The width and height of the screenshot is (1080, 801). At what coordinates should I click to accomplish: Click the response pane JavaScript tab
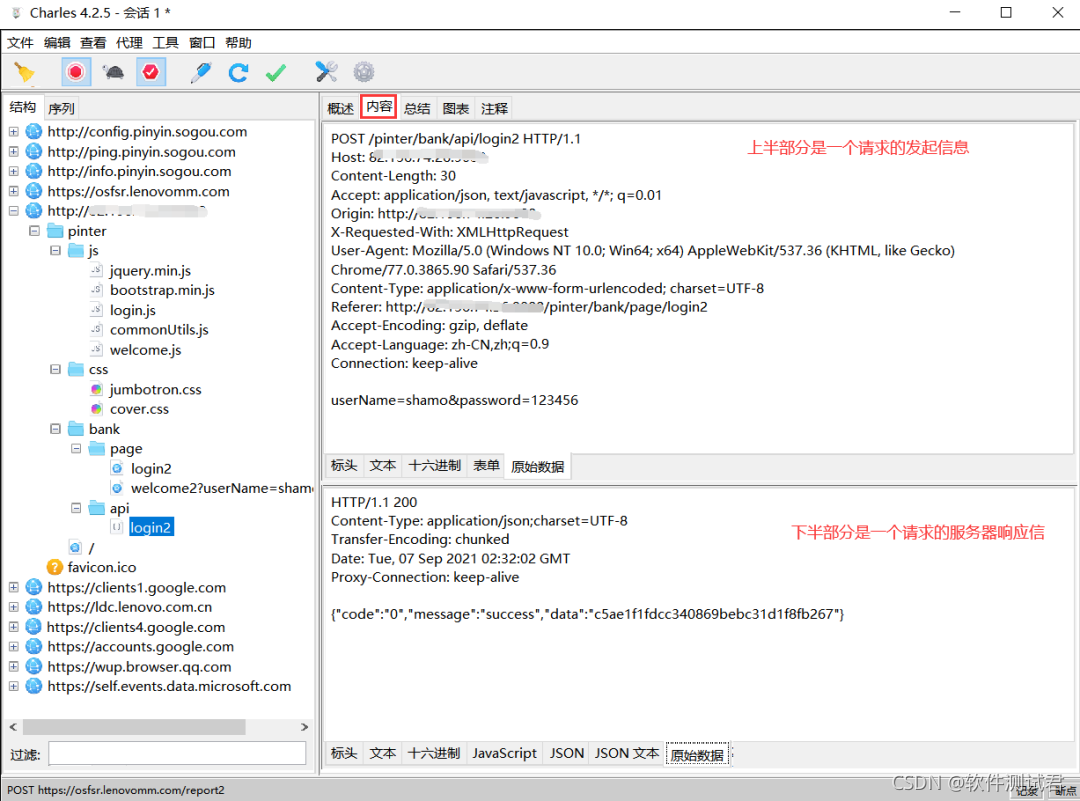coord(504,753)
